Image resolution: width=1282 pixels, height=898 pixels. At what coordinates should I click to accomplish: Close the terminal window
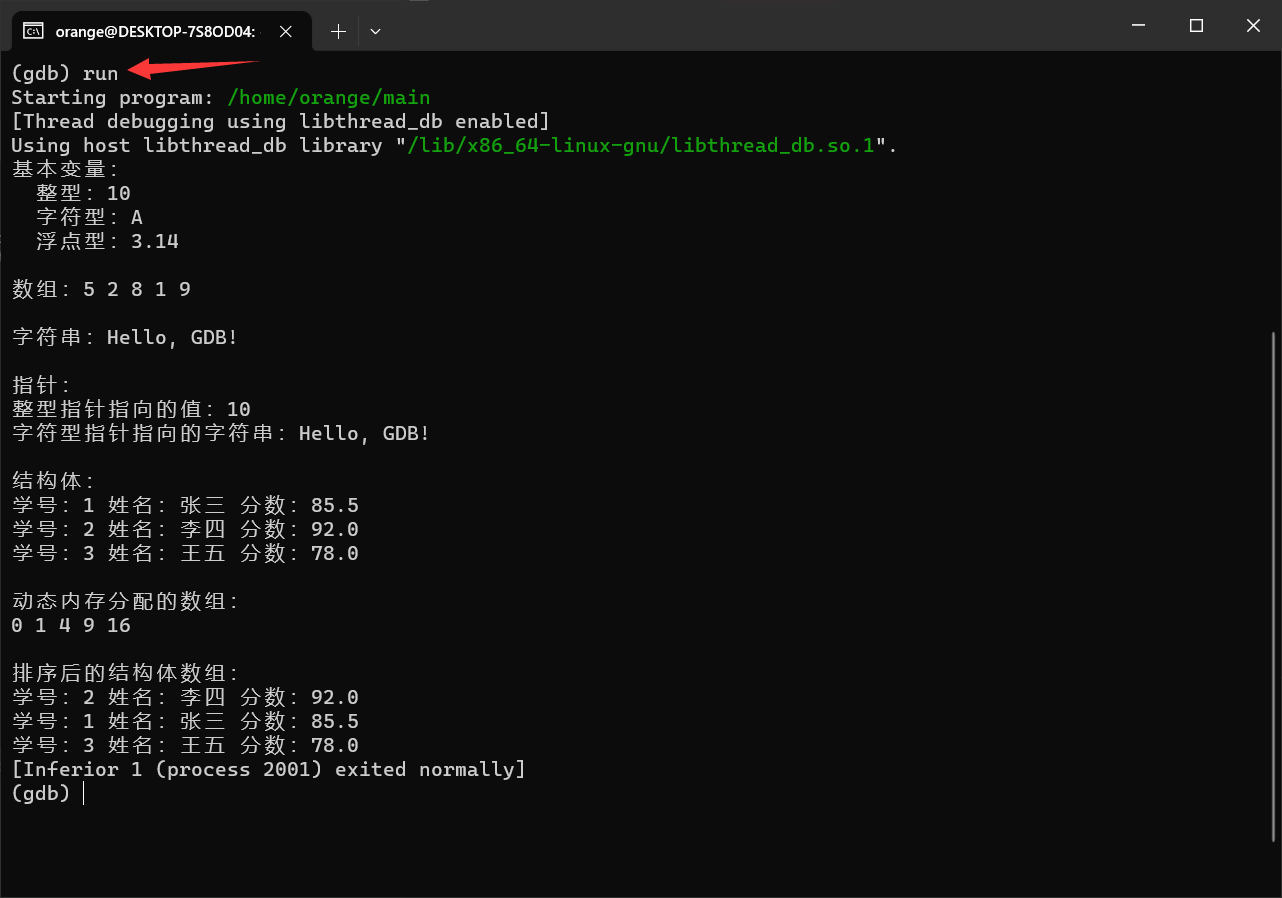click(x=1253, y=26)
